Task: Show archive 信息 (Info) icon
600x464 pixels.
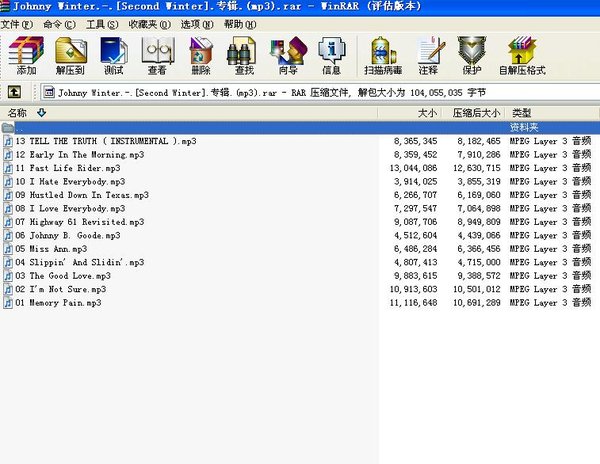Action: point(331,55)
